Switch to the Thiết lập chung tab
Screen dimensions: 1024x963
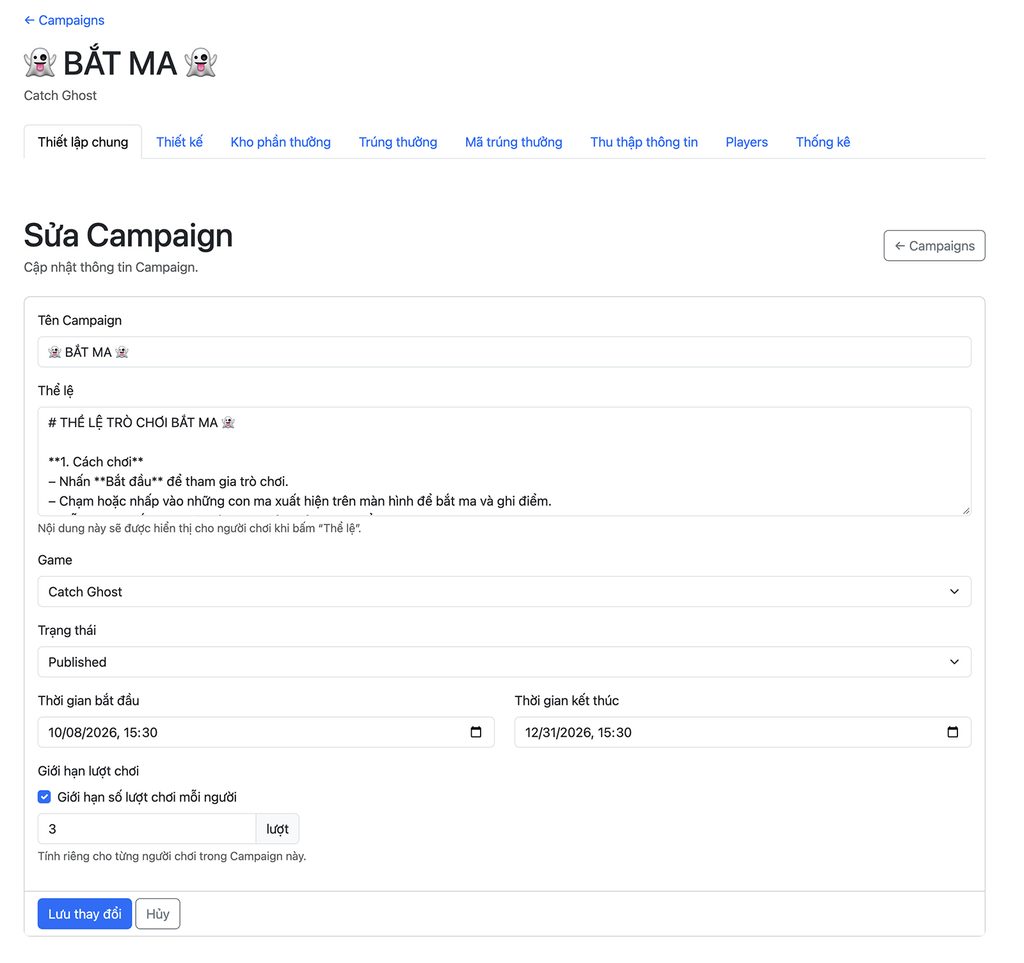[83, 142]
